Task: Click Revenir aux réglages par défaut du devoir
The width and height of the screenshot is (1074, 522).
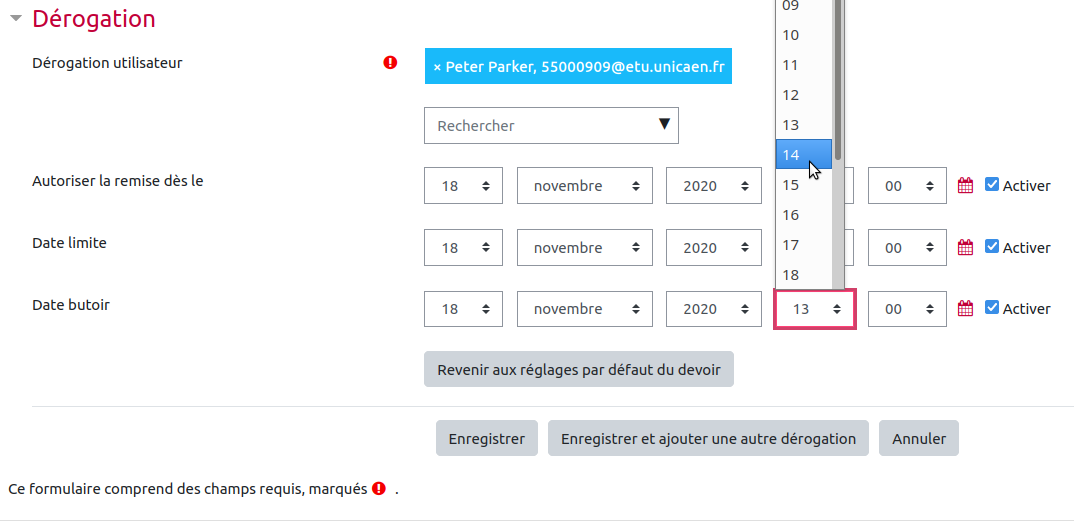Action: (x=578, y=369)
